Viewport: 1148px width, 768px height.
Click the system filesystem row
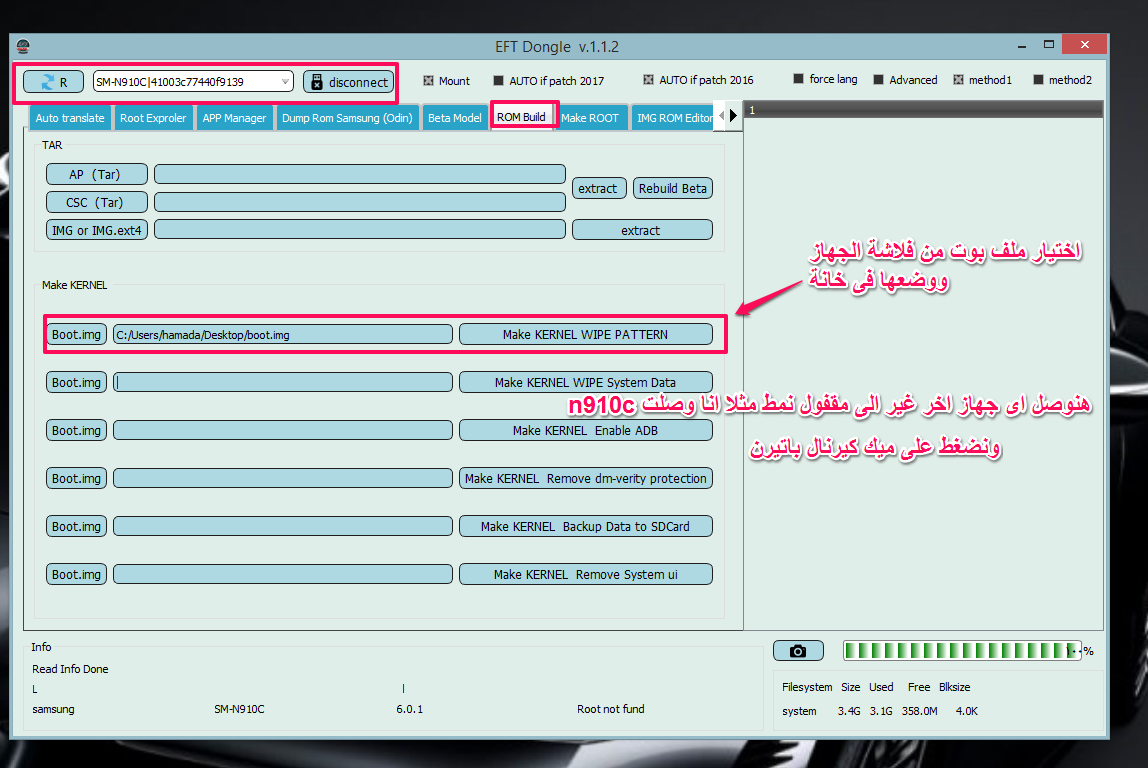click(x=880, y=711)
